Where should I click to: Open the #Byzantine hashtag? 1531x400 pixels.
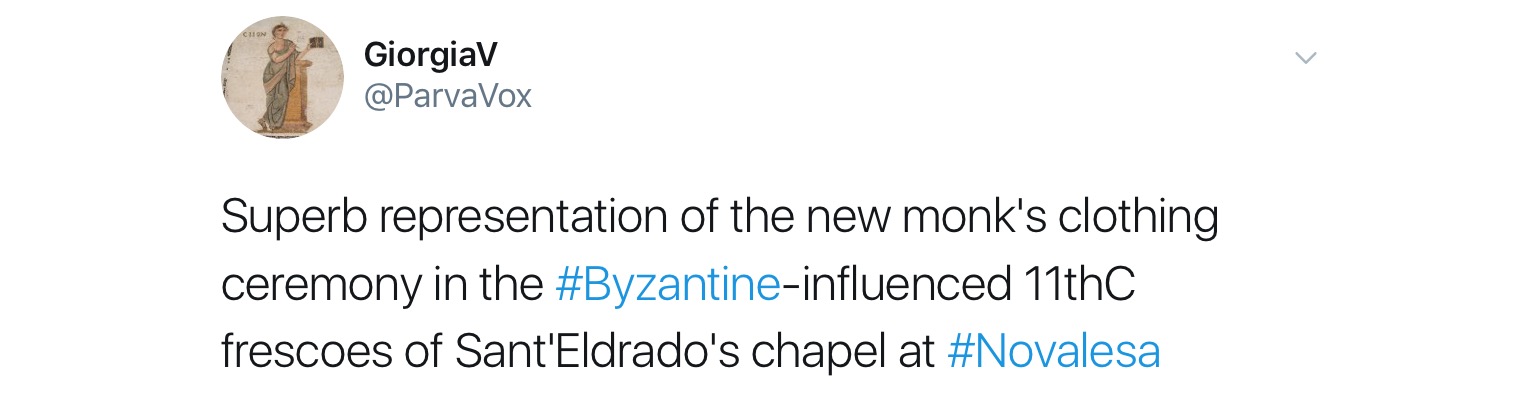[667, 285]
